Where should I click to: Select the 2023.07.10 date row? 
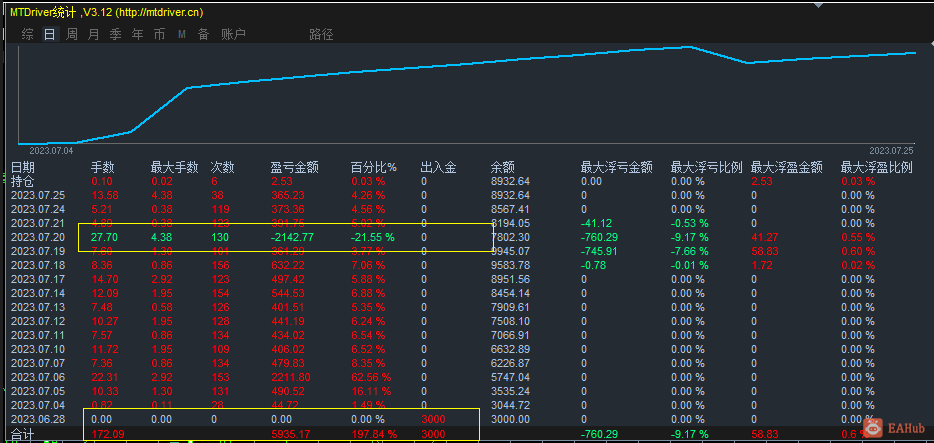[x=38, y=349]
